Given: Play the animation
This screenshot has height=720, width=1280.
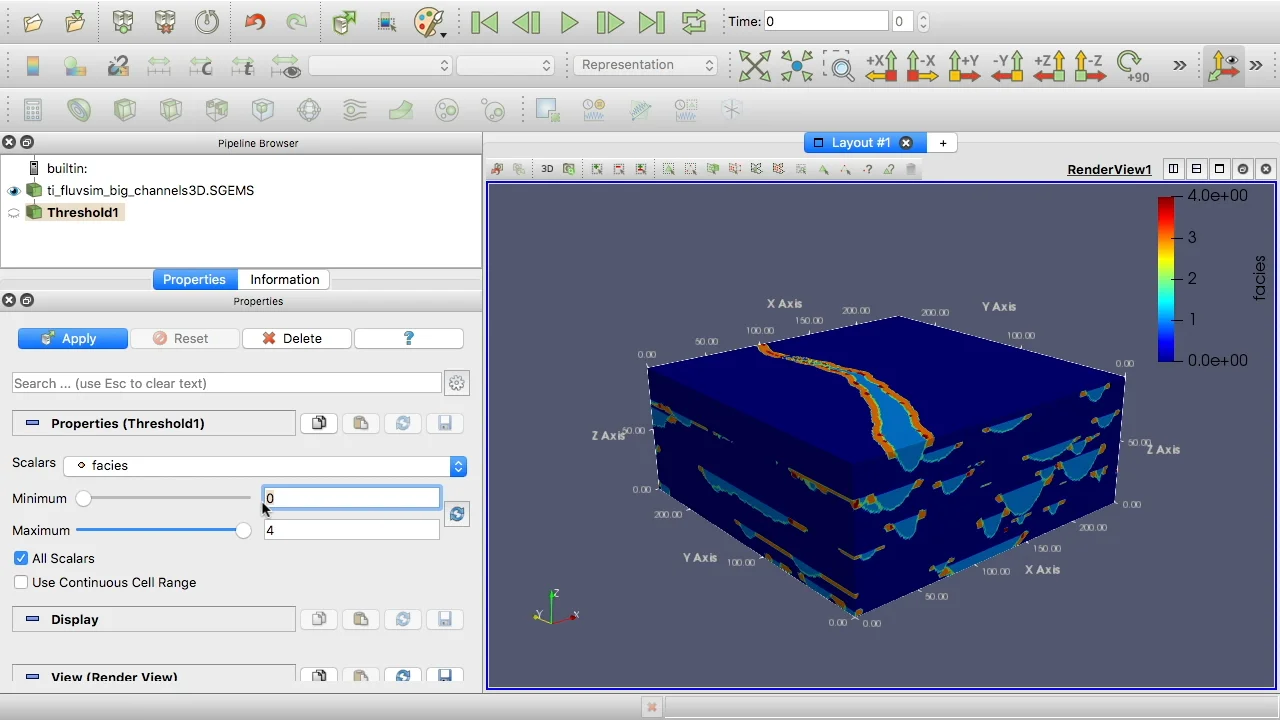Looking at the screenshot, I should (569, 22).
